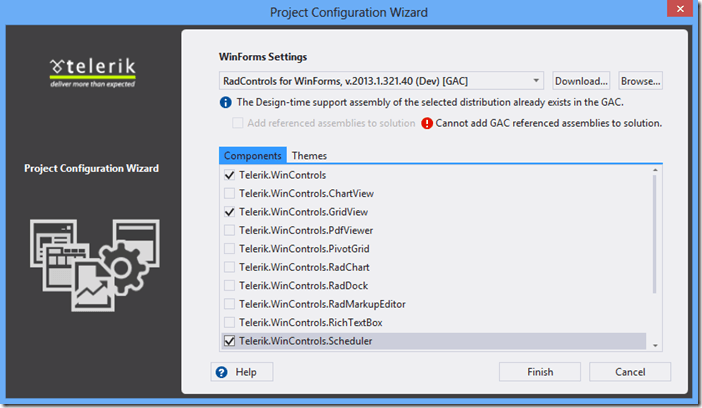Screen dimensions: 702x408
Task: Click the Download... button
Action: pyautogui.click(x=581, y=81)
